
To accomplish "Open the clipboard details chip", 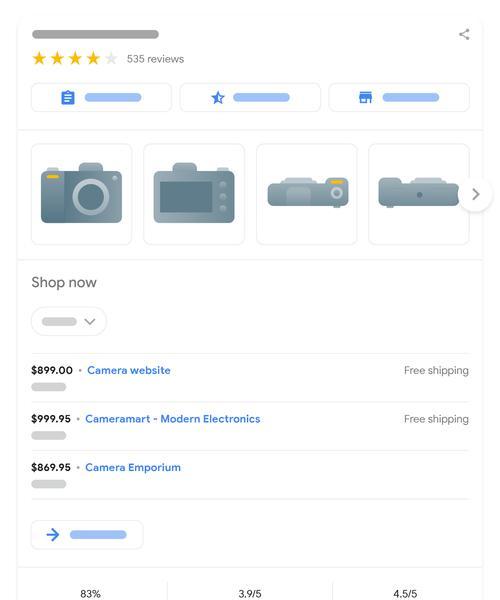I will point(101,98).
